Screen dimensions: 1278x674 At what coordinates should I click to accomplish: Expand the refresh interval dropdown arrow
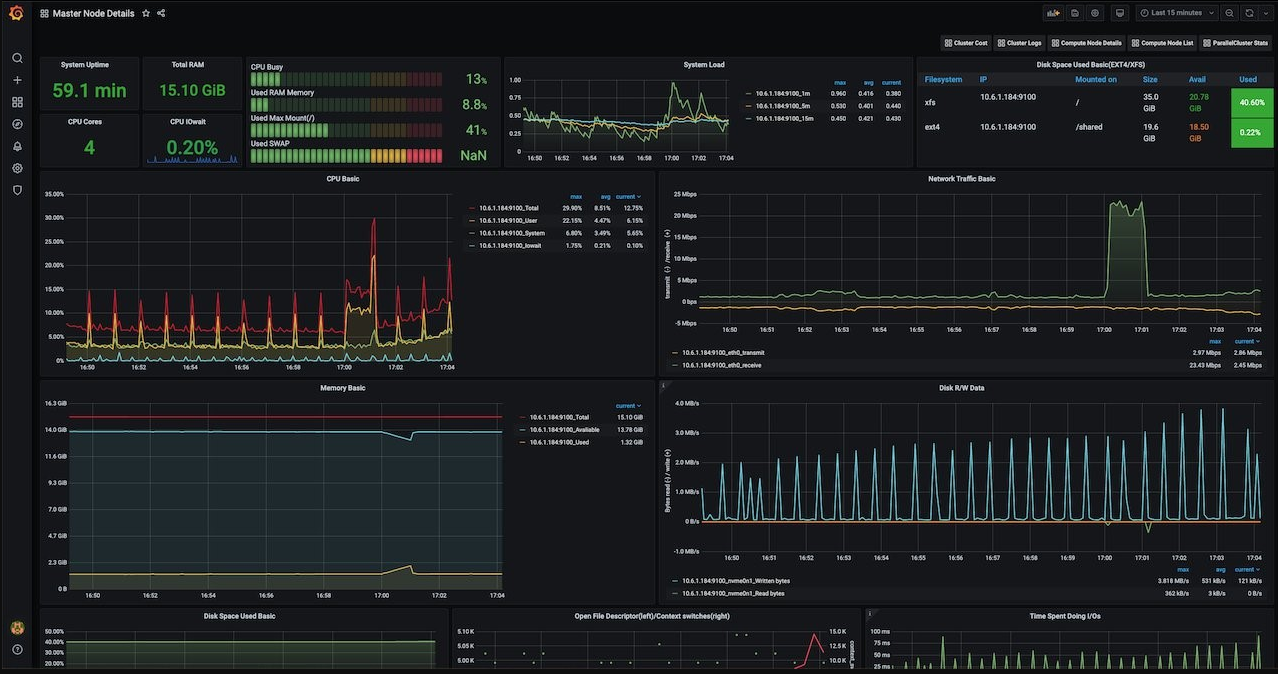[x=1265, y=13]
